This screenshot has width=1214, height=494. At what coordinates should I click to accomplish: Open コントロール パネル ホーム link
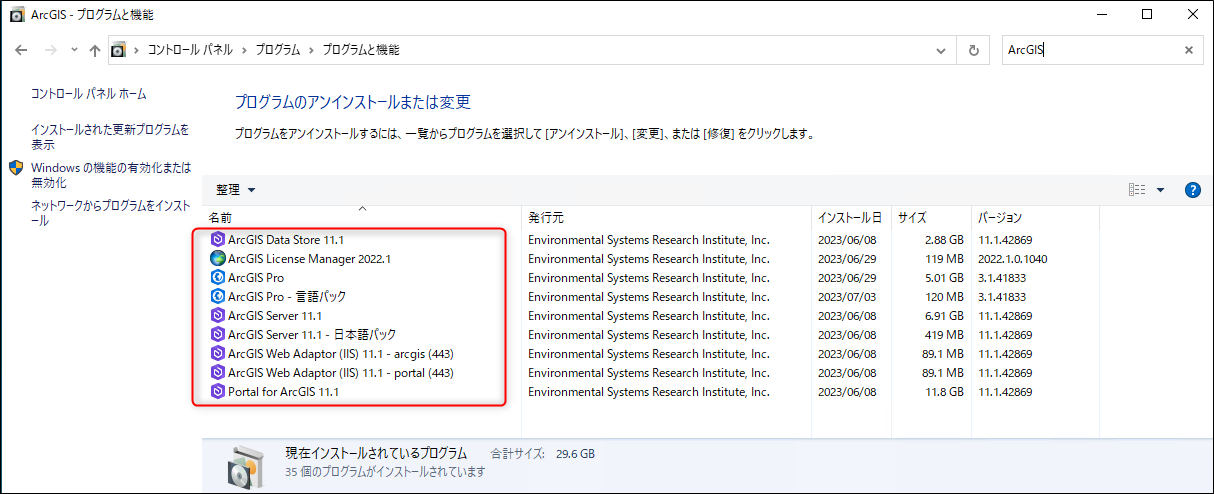89,94
